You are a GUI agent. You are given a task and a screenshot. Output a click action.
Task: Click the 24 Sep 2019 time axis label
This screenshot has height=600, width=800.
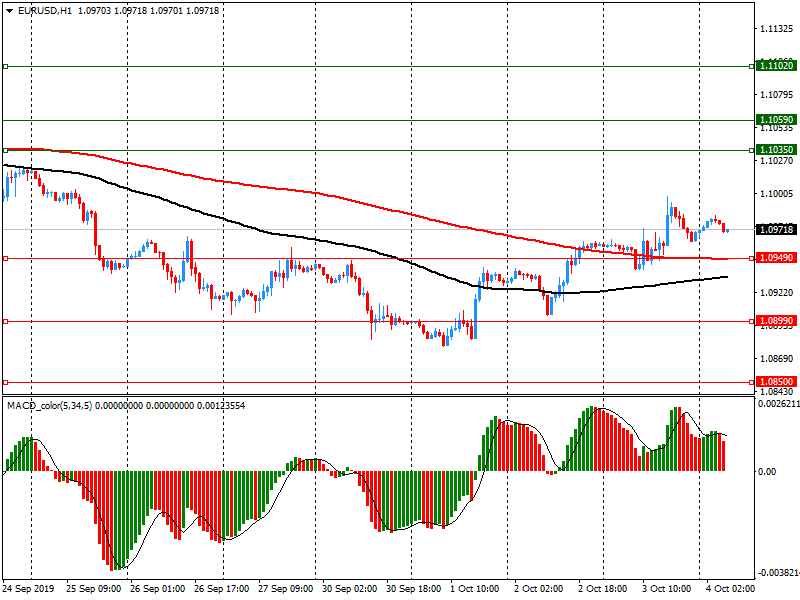(29, 590)
